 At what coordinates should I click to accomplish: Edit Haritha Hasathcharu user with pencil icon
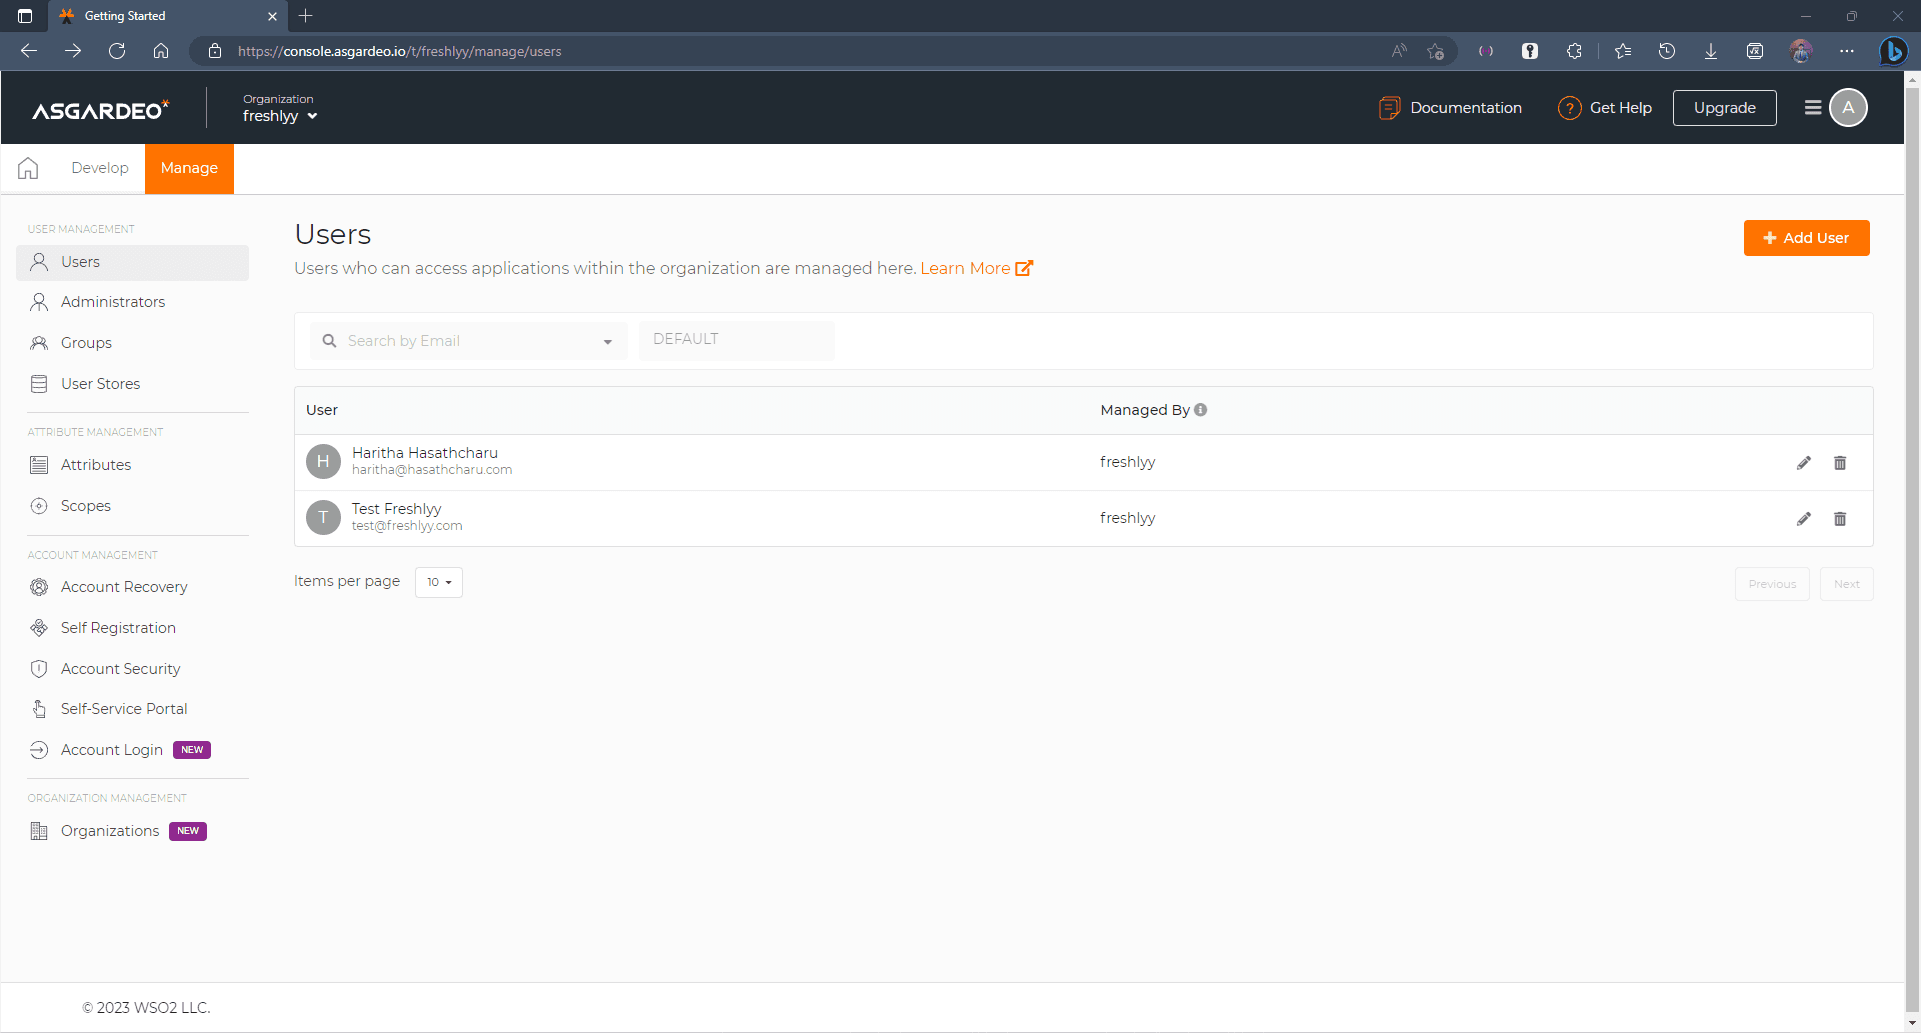[1804, 463]
